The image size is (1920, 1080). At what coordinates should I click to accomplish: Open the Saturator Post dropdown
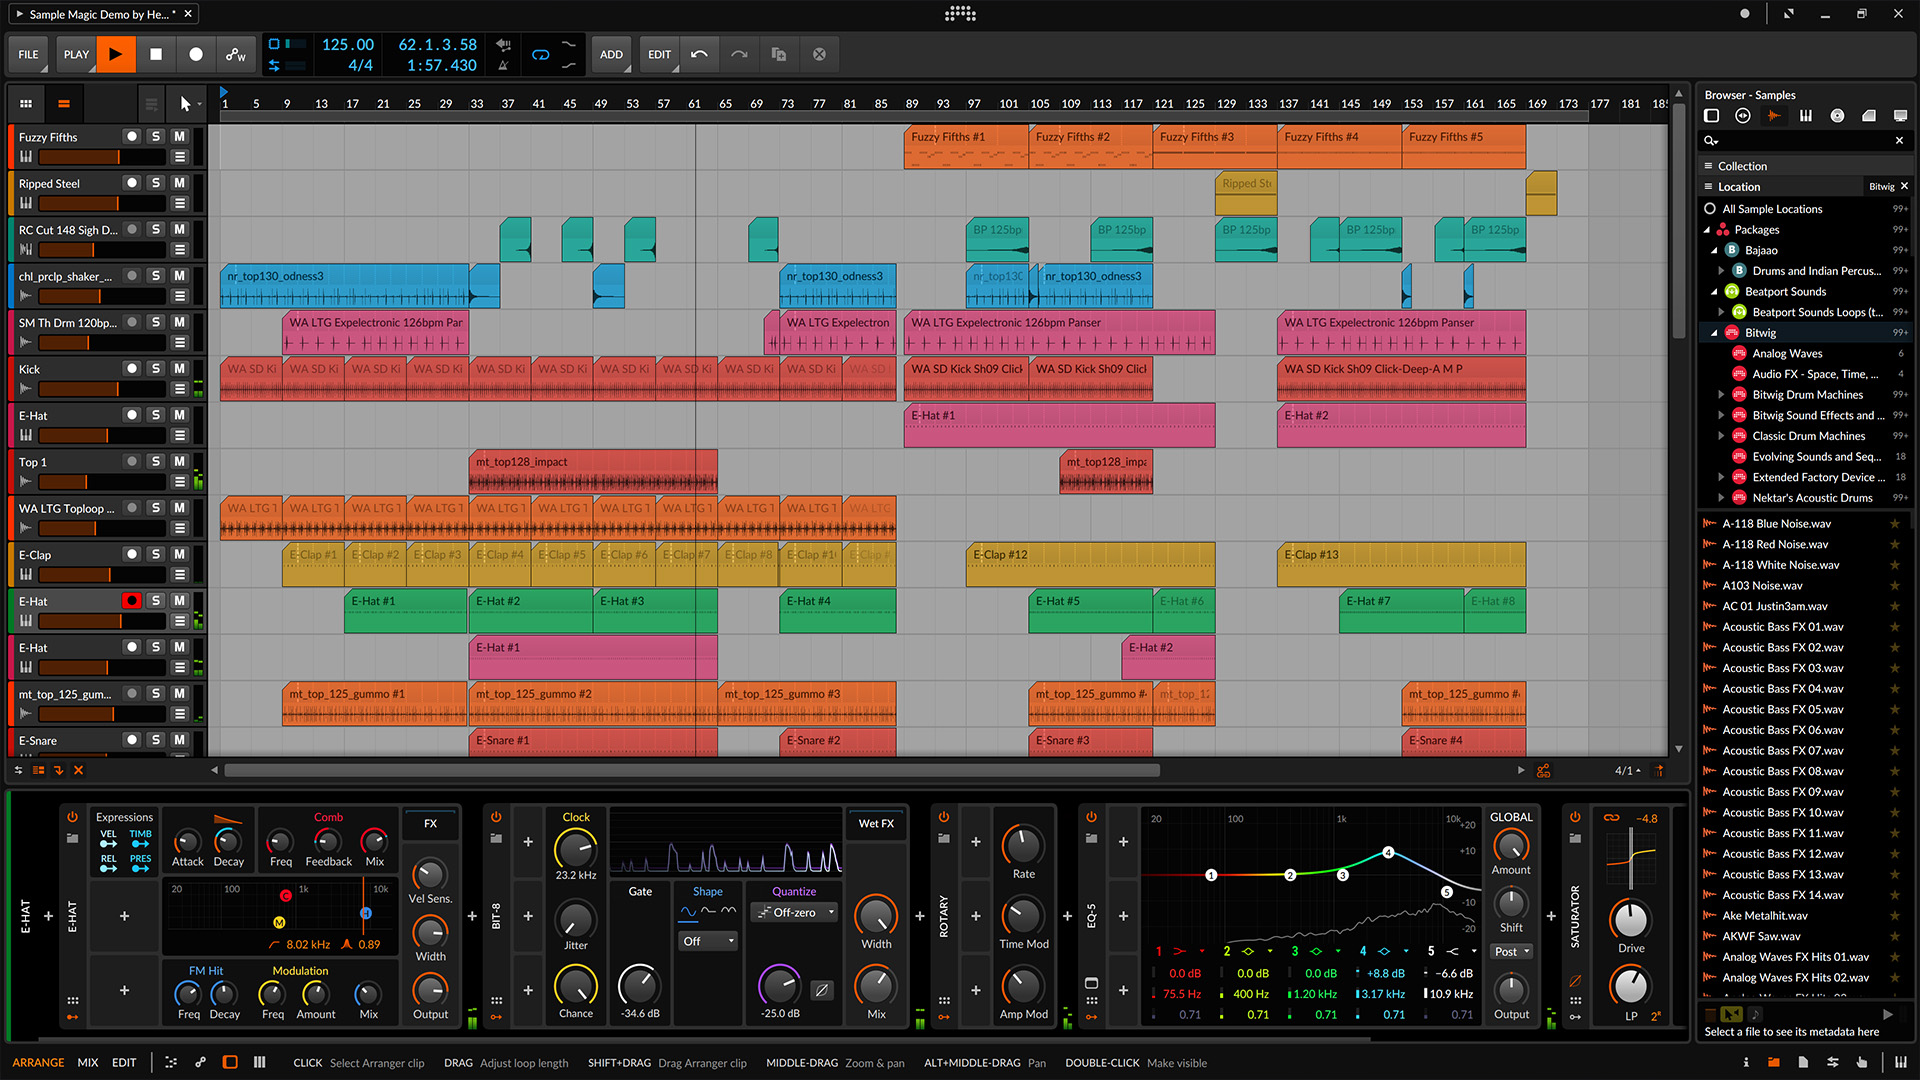point(1512,952)
